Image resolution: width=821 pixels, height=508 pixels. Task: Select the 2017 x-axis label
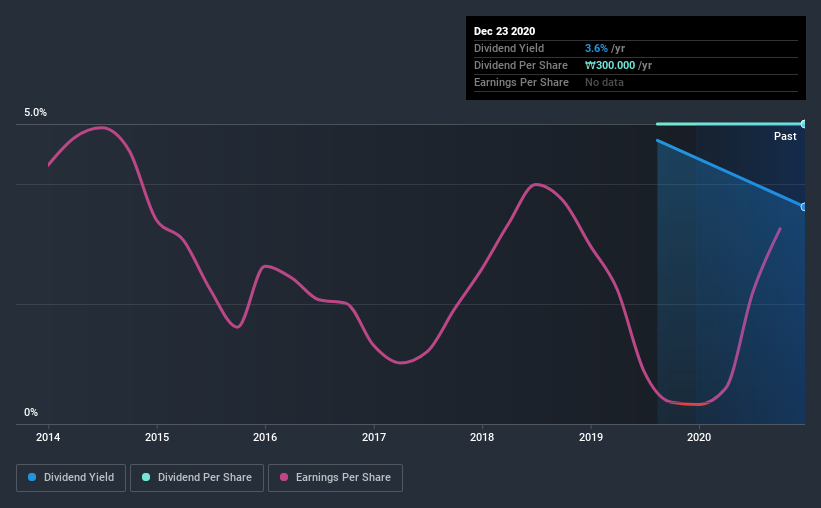pyautogui.click(x=374, y=437)
